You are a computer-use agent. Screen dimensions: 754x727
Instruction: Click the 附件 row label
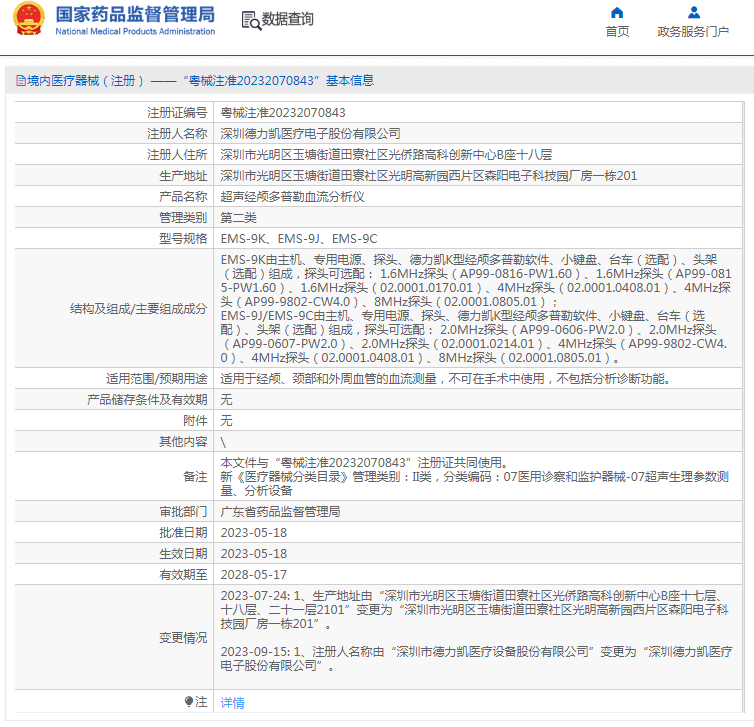(x=195, y=421)
